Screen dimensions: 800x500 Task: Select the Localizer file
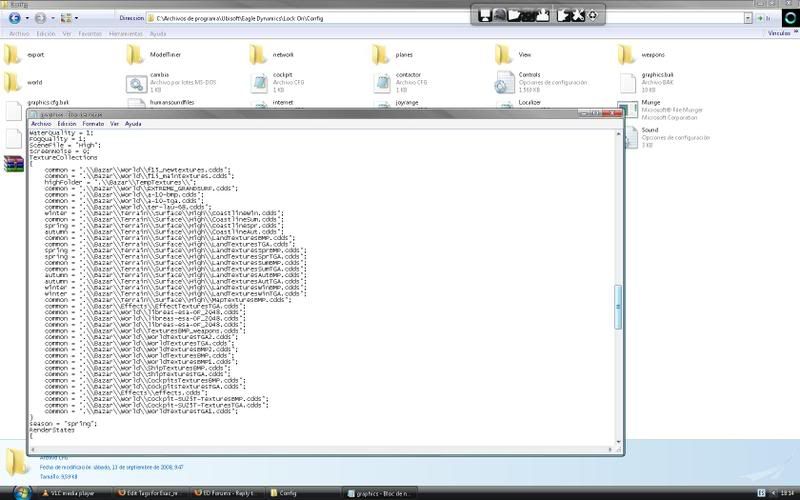(530, 103)
